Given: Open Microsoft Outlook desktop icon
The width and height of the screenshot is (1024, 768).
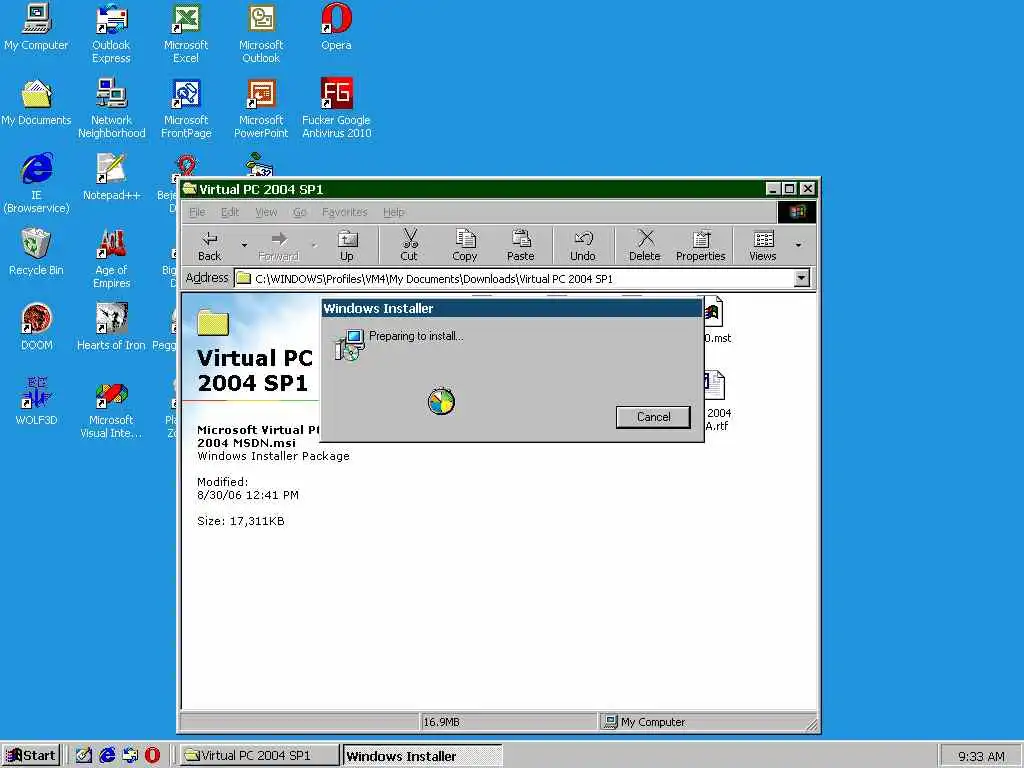Looking at the screenshot, I should click(261, 34).
